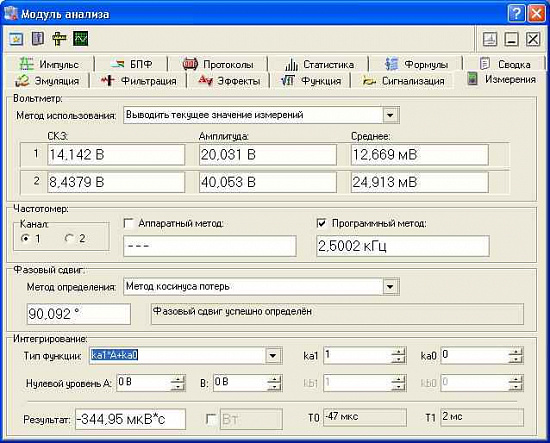Click the help question mark button

click(x=516, y=14)
